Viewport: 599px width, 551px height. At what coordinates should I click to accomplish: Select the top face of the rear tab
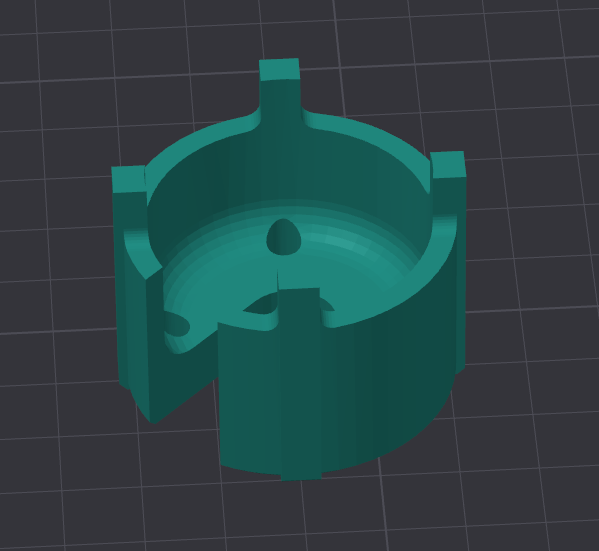(279, 69)
